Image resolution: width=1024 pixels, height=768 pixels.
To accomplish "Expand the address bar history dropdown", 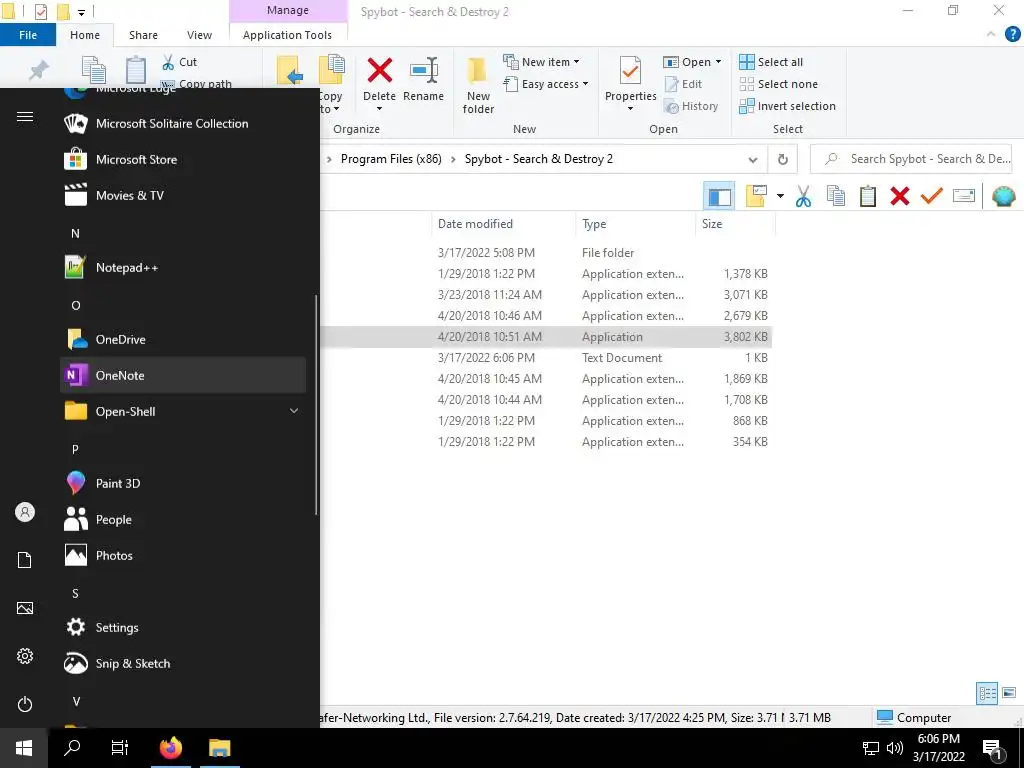I will click(752, 159).
